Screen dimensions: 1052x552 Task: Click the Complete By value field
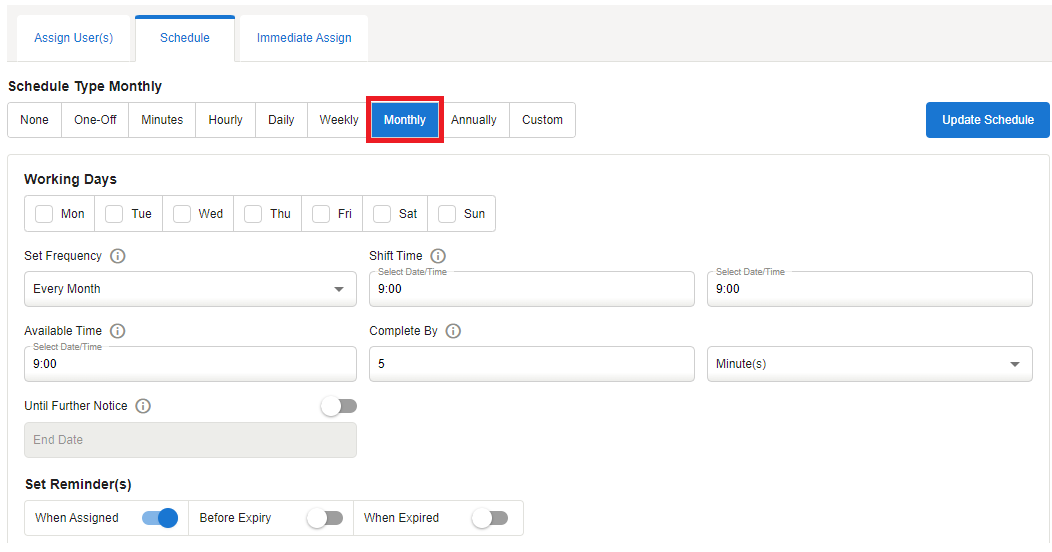[531, 364]
